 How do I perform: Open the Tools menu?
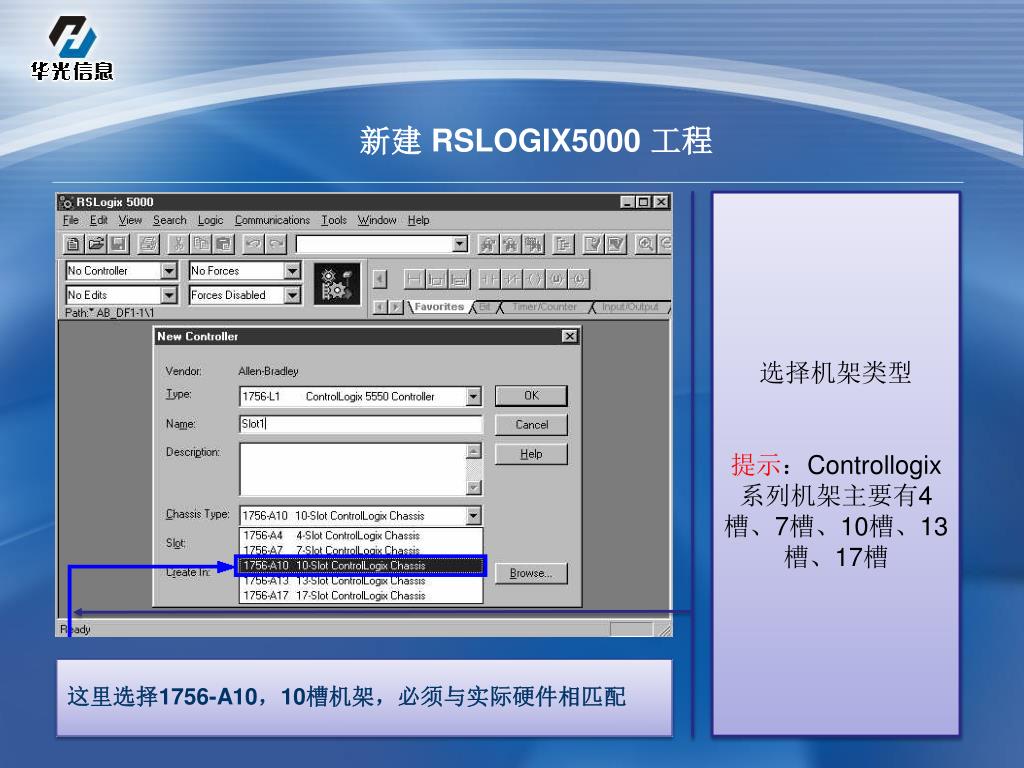(334, 220)
